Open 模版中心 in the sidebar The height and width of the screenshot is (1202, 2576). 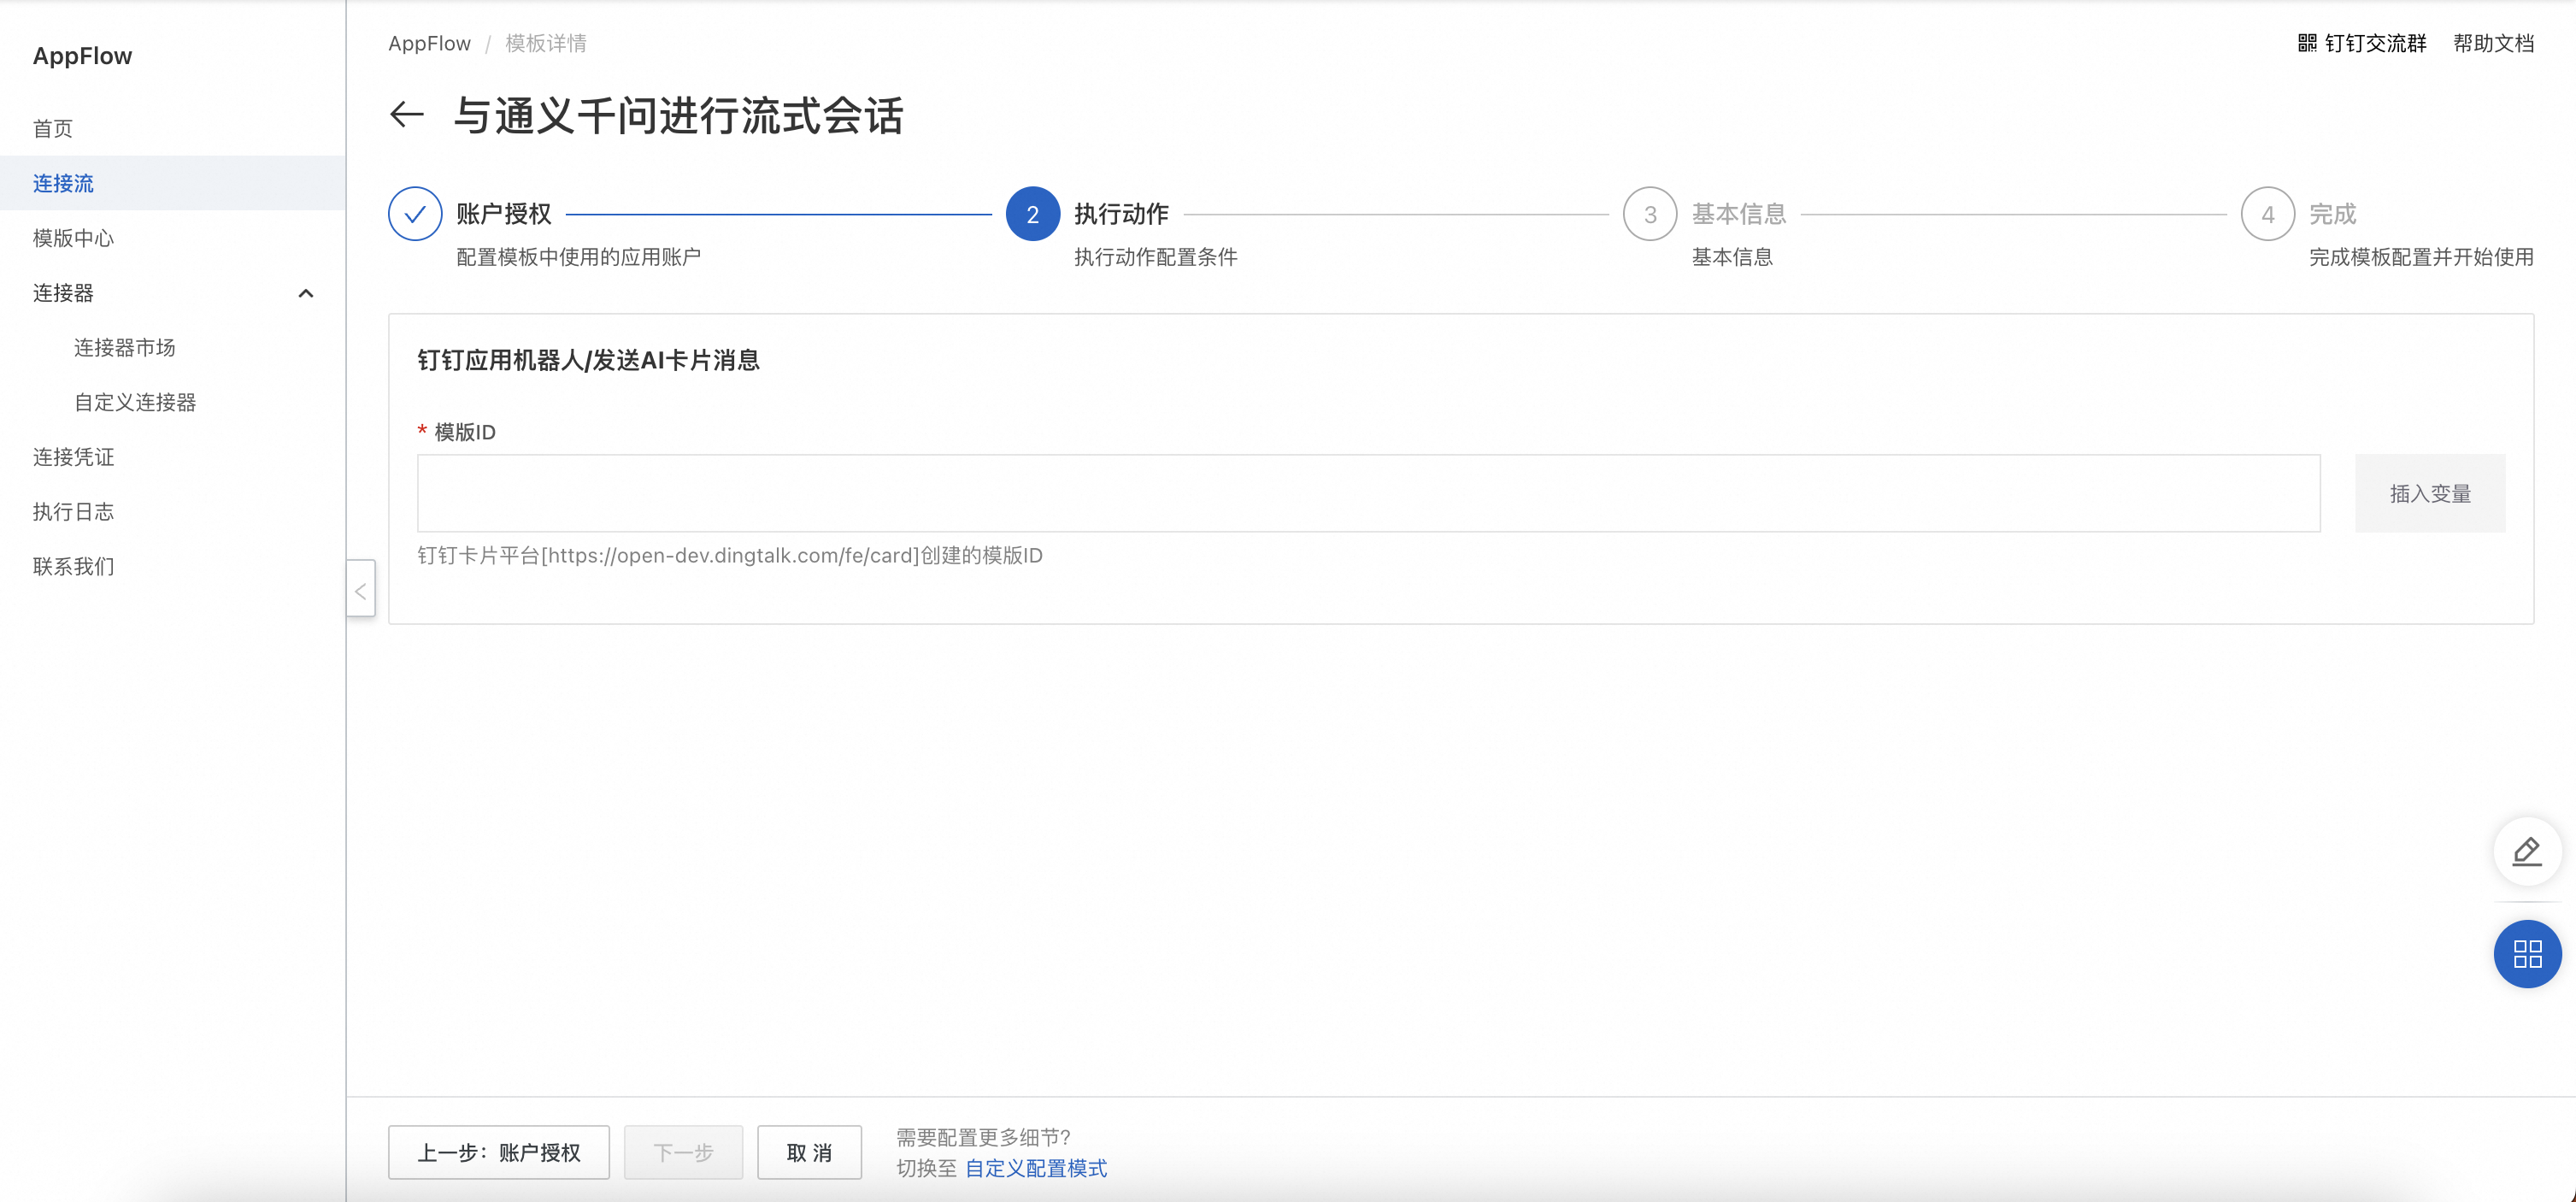[73, 238]
